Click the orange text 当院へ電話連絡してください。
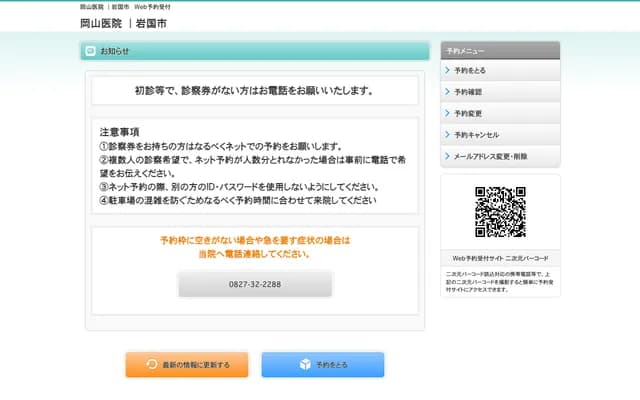 tap(255, 254)
